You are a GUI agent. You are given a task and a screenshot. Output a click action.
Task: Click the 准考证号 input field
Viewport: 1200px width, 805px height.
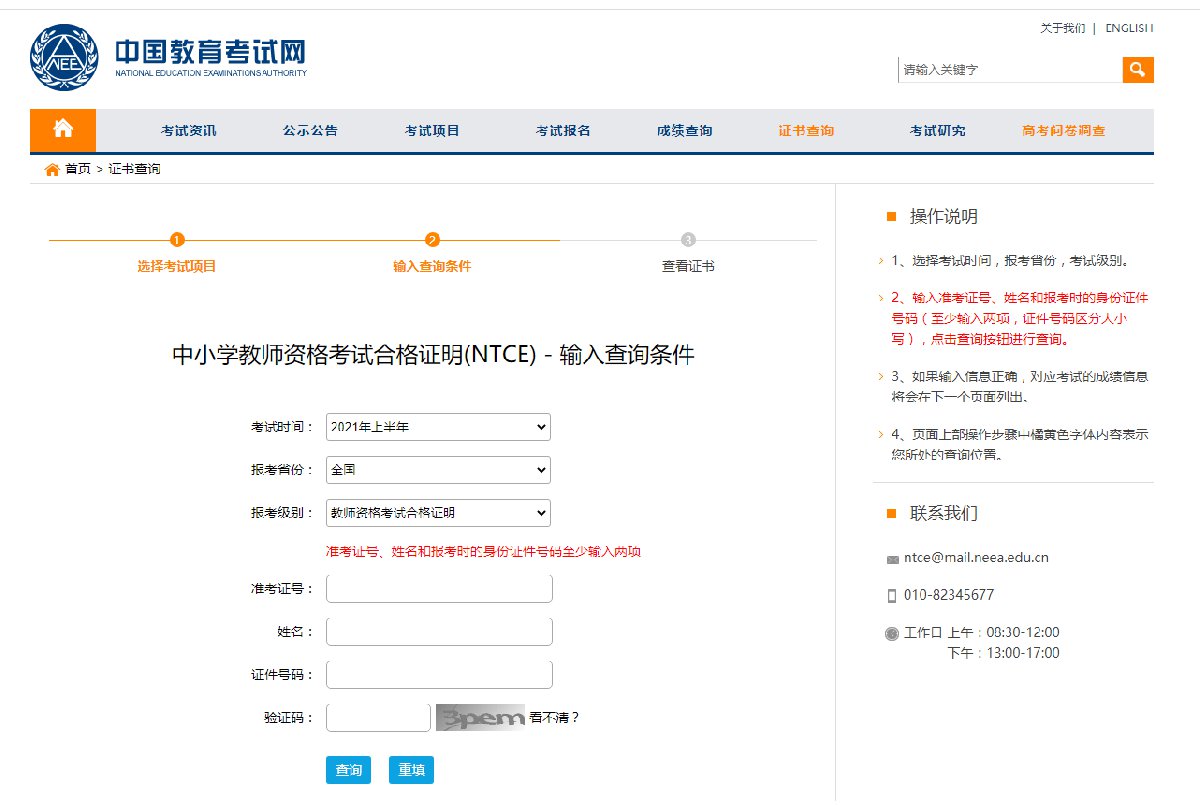point(439,589)
